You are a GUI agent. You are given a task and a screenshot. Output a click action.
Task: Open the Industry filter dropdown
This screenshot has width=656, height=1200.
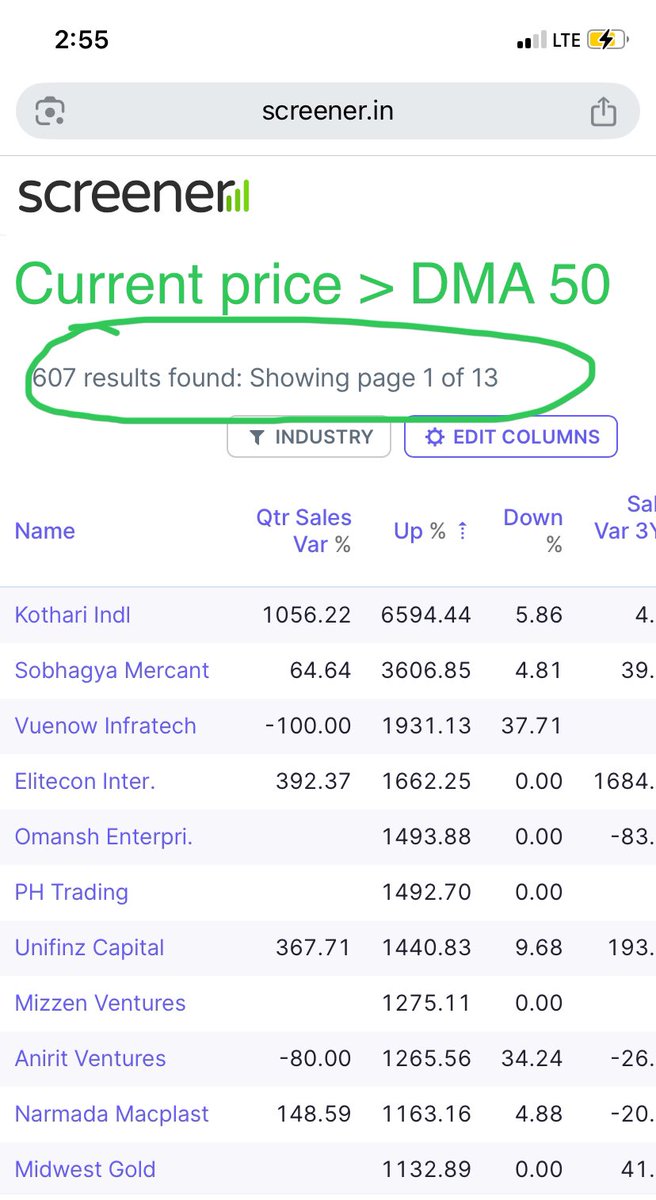click(x=309, y=437)
